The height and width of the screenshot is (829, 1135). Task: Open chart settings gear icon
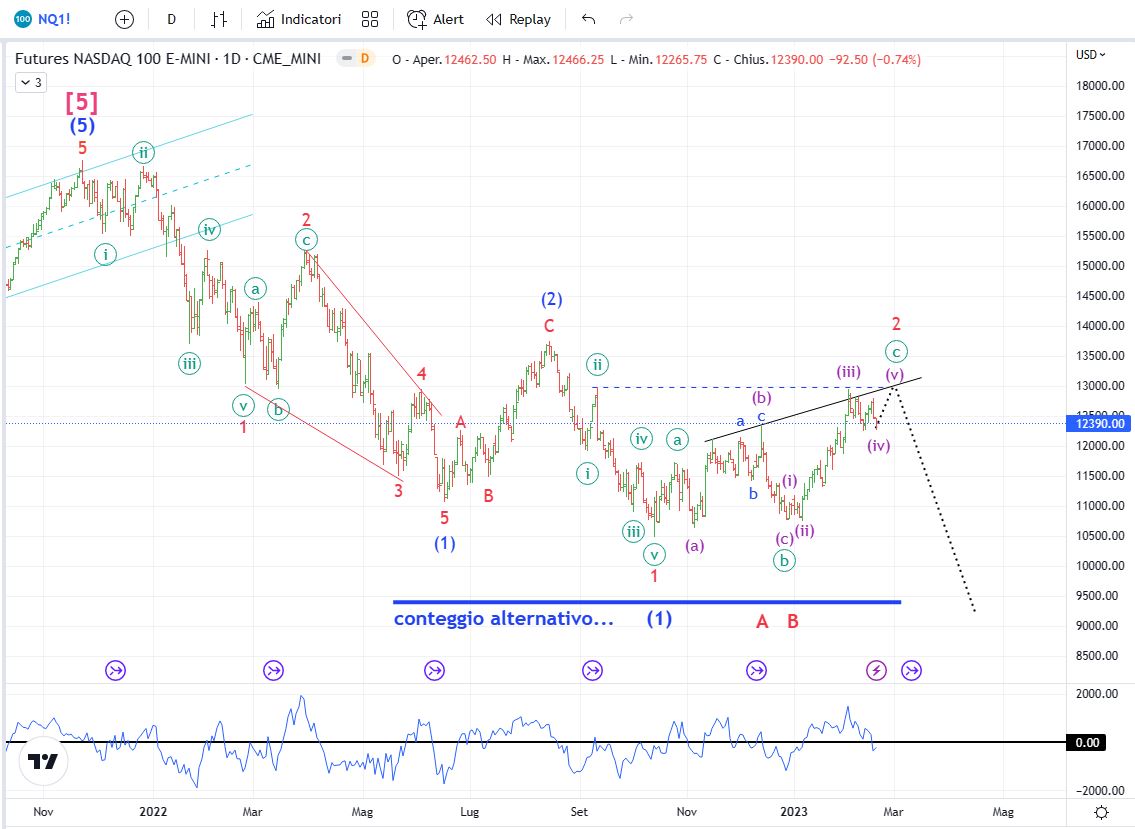[1101, 812]
